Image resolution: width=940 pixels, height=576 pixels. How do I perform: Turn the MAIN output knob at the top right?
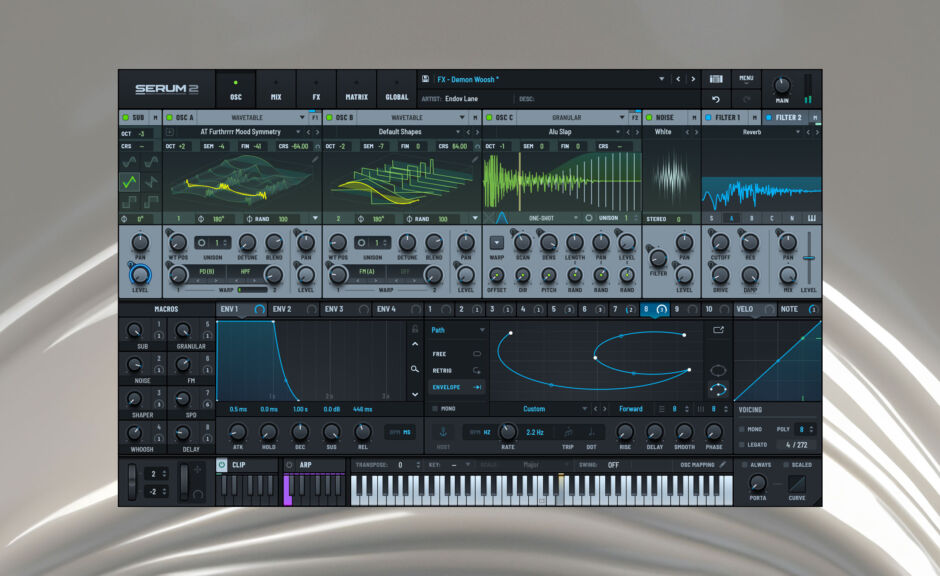(x=781, y=85)
